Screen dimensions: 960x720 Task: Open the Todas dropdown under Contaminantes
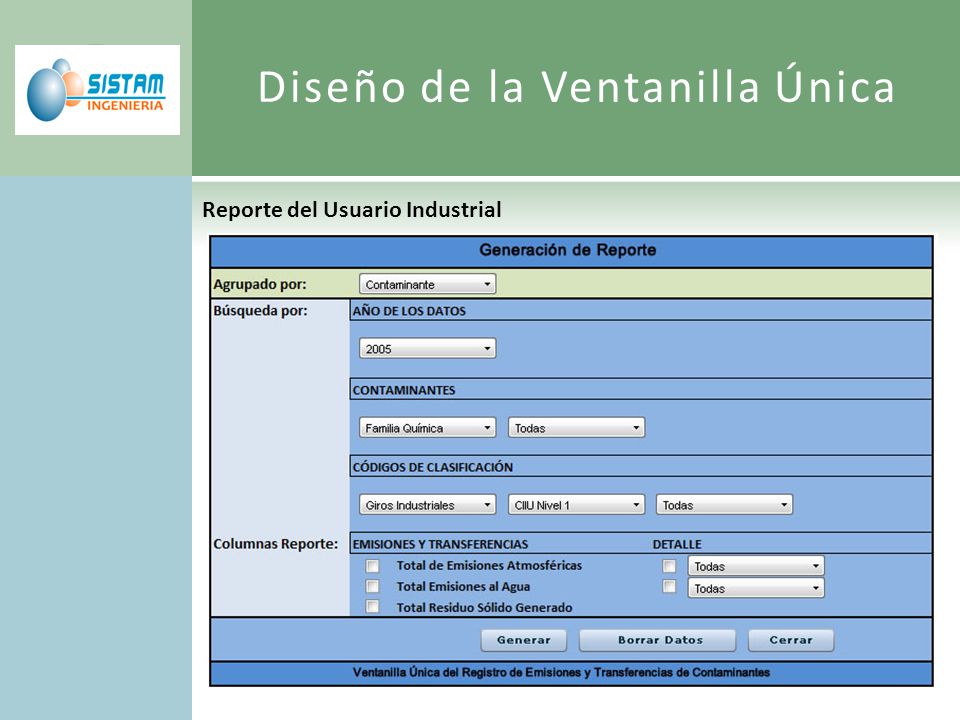point(576,427)
